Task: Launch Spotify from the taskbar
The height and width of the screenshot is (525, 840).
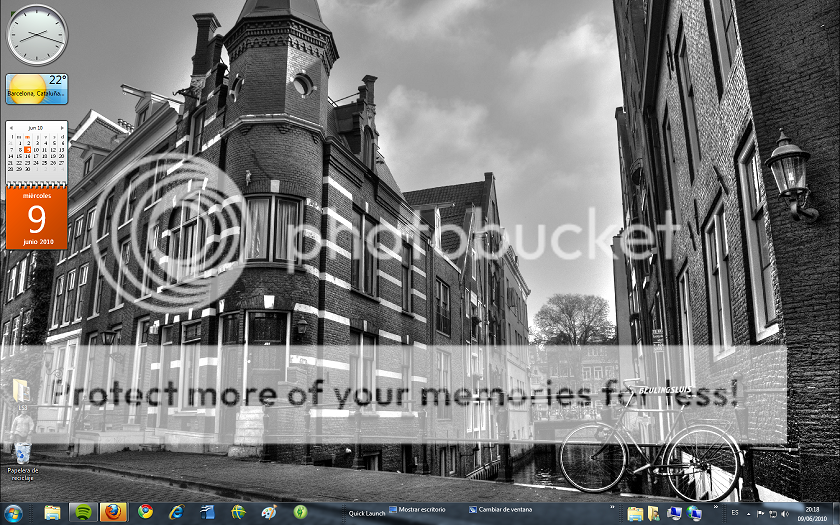Action: (x=83, y=512)
